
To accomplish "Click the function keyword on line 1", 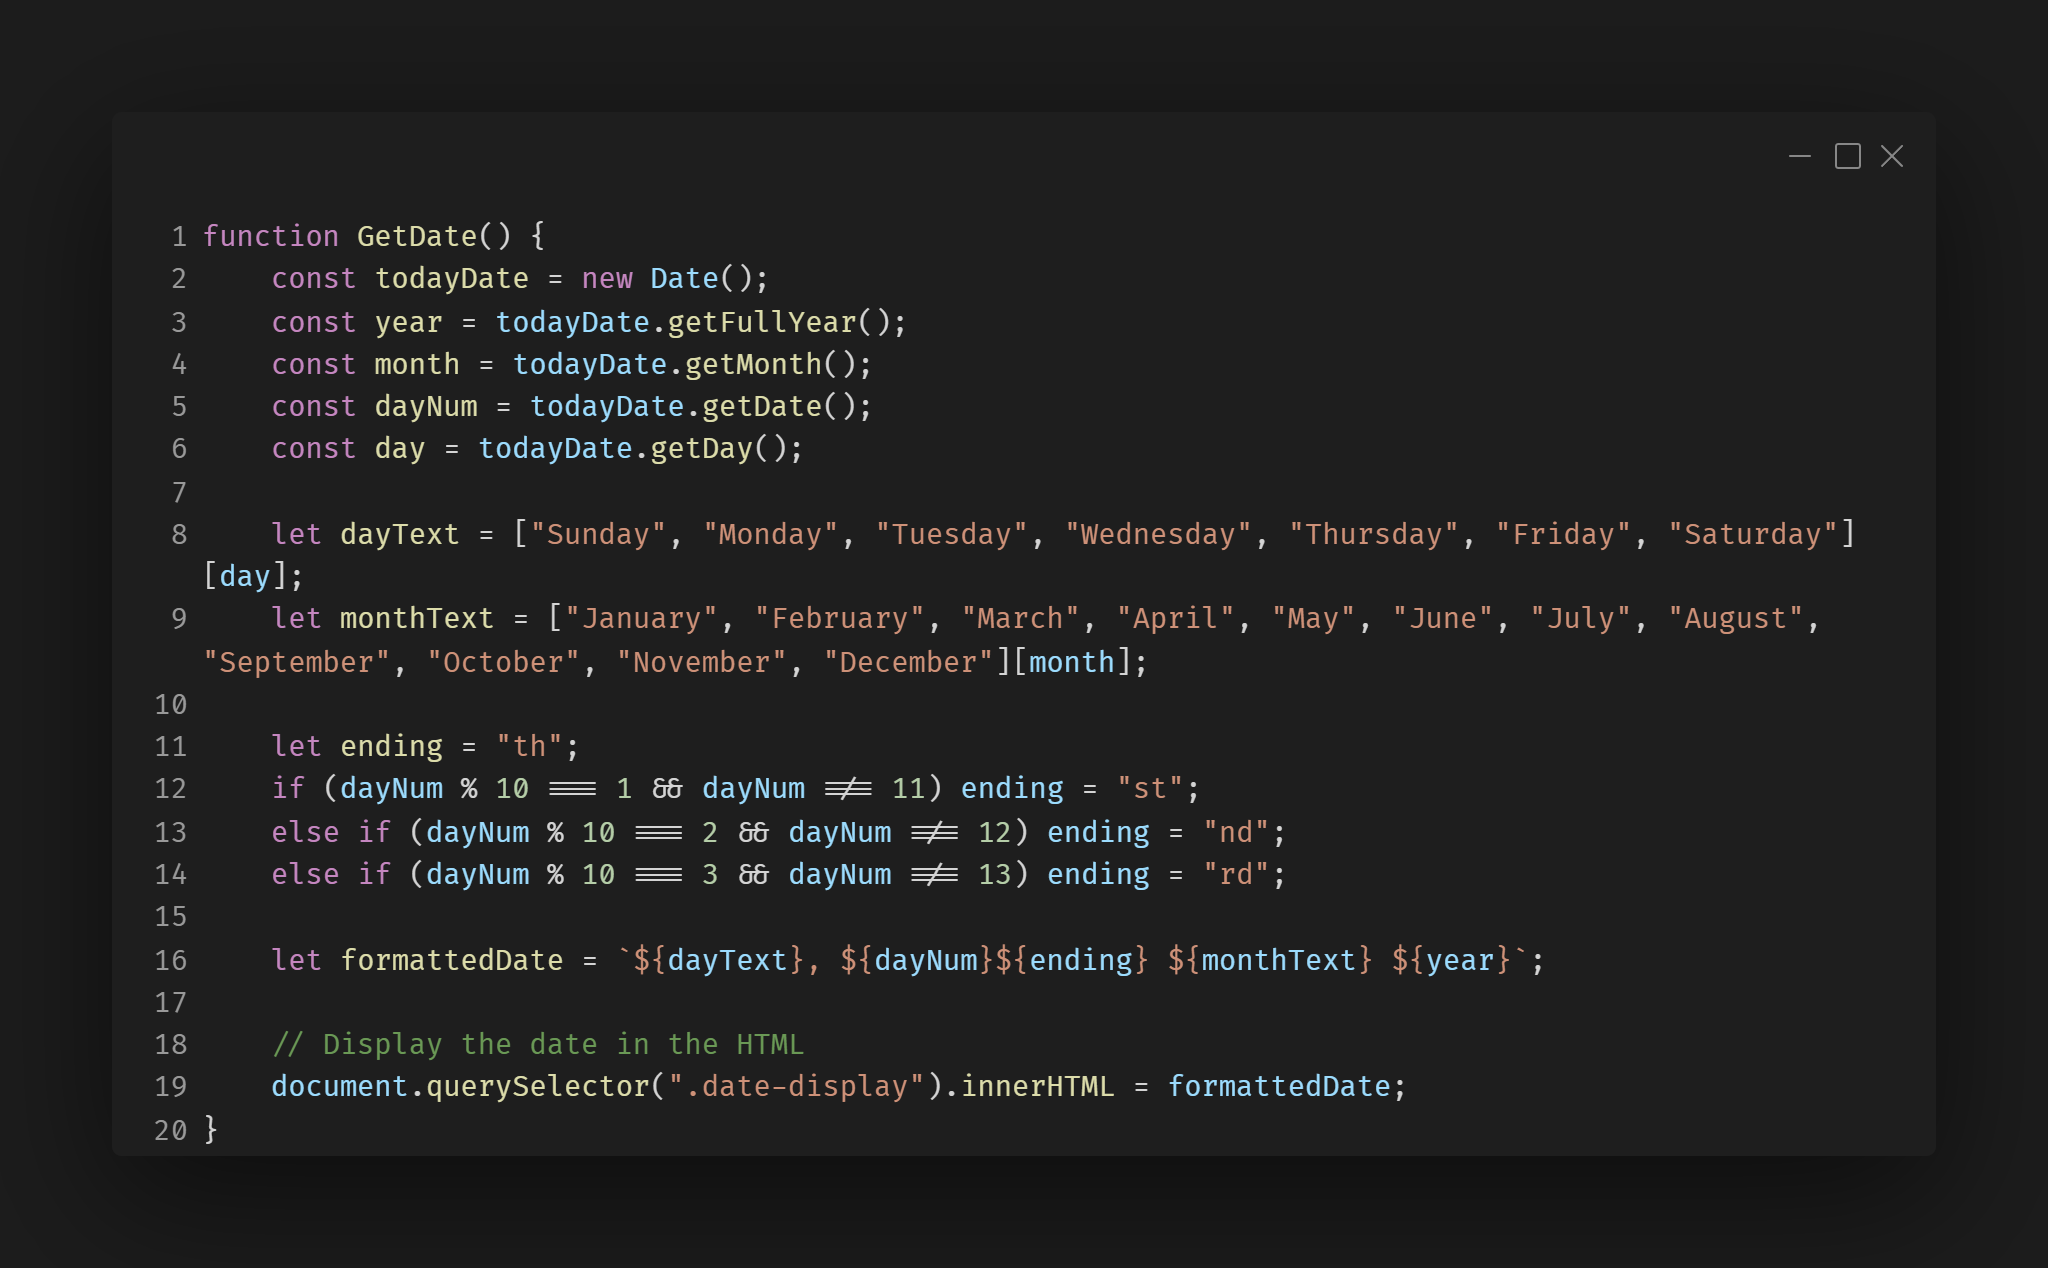I will (x=271, y=236).
